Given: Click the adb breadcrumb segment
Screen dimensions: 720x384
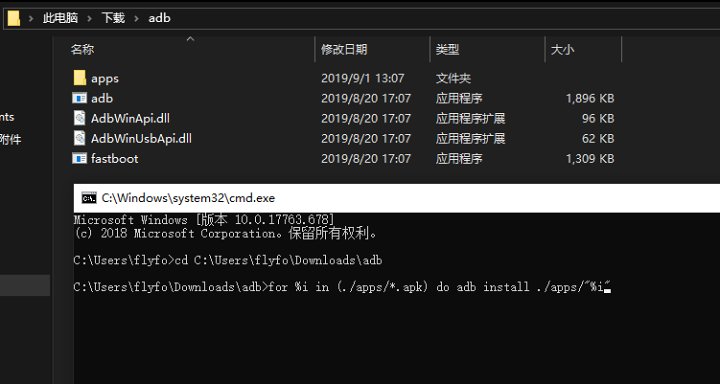Looking at the screenshot, I should (159, 18).
